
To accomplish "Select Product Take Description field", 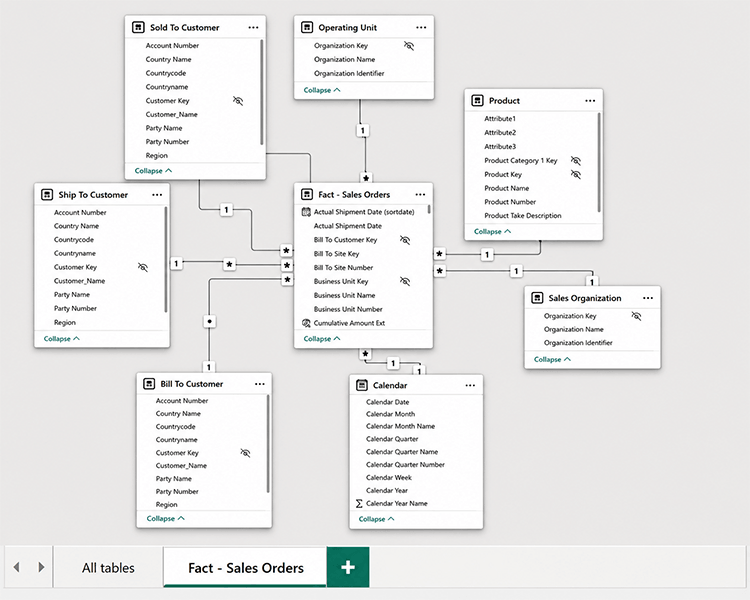I will (x=523, y=216).
